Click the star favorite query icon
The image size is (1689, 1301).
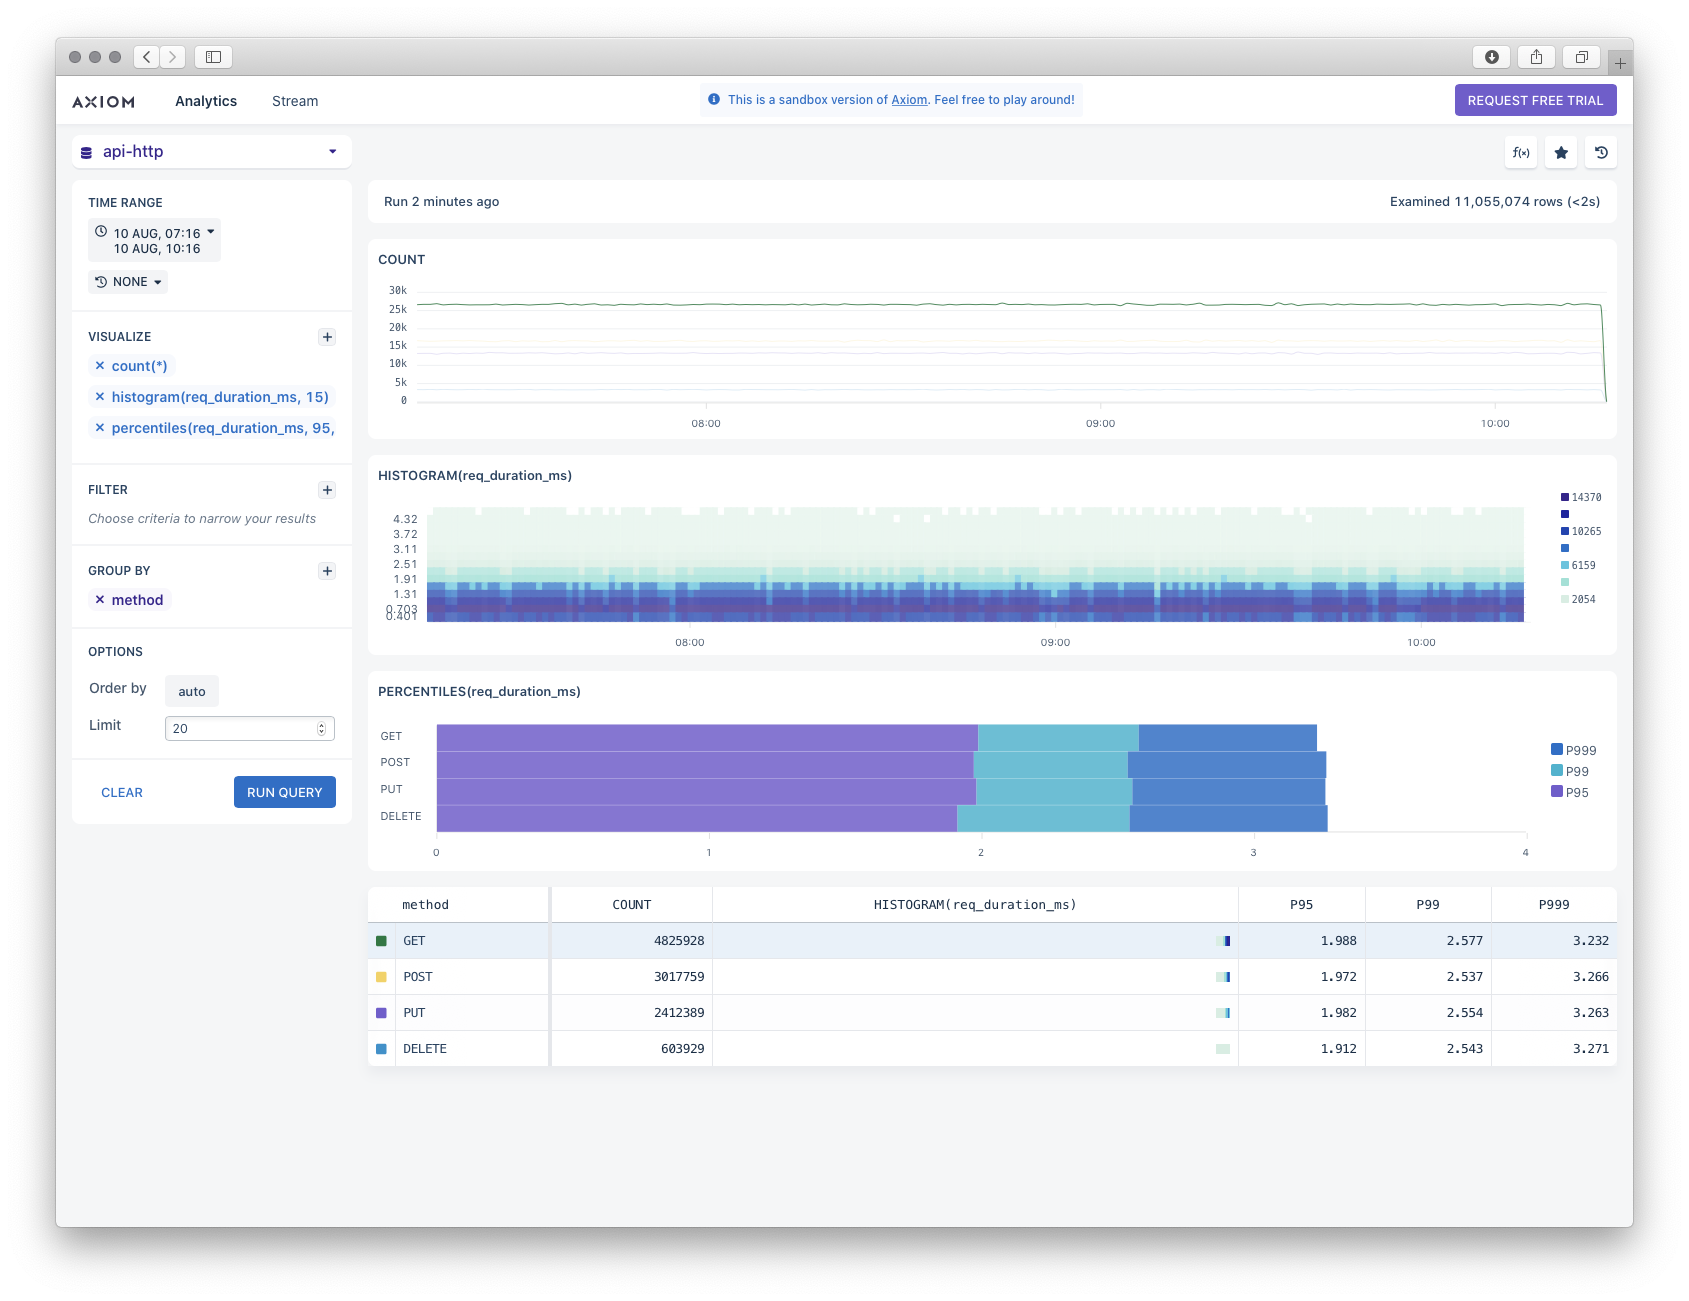[1561, 153]
